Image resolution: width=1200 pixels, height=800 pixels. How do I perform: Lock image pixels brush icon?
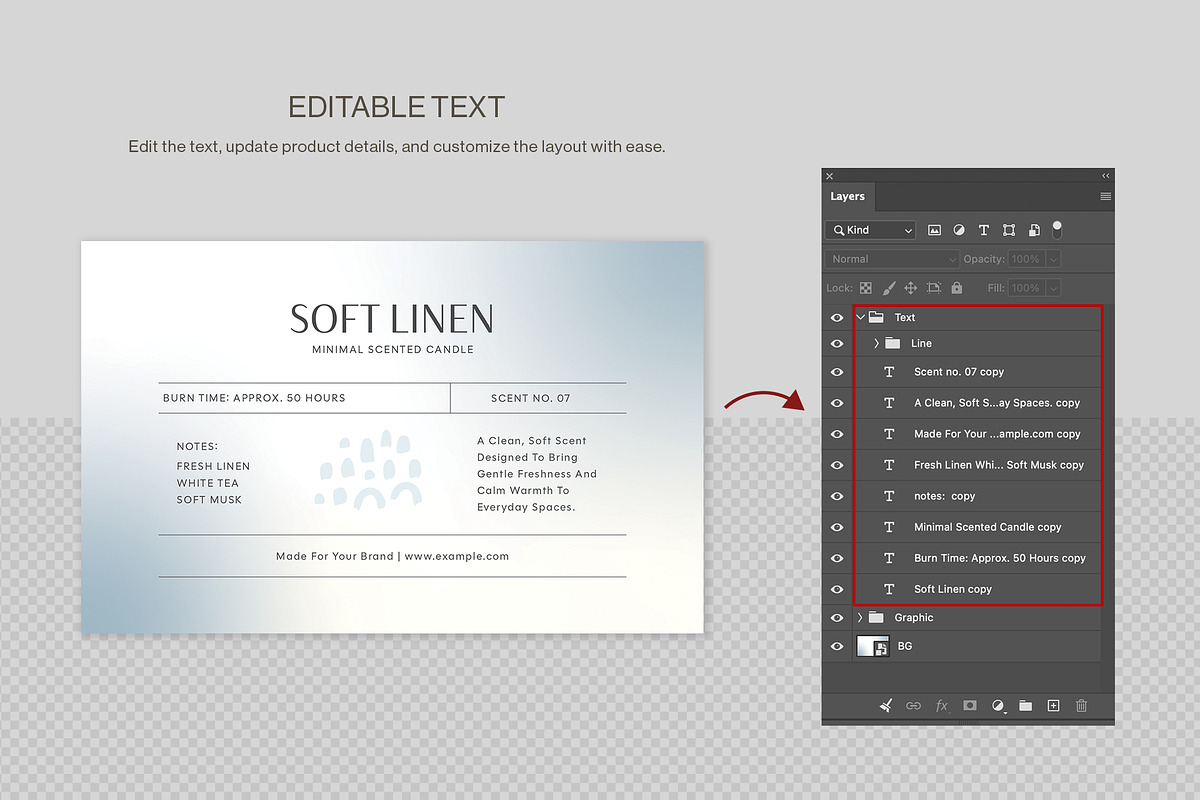pyautogui.click(x=888, y=288)
